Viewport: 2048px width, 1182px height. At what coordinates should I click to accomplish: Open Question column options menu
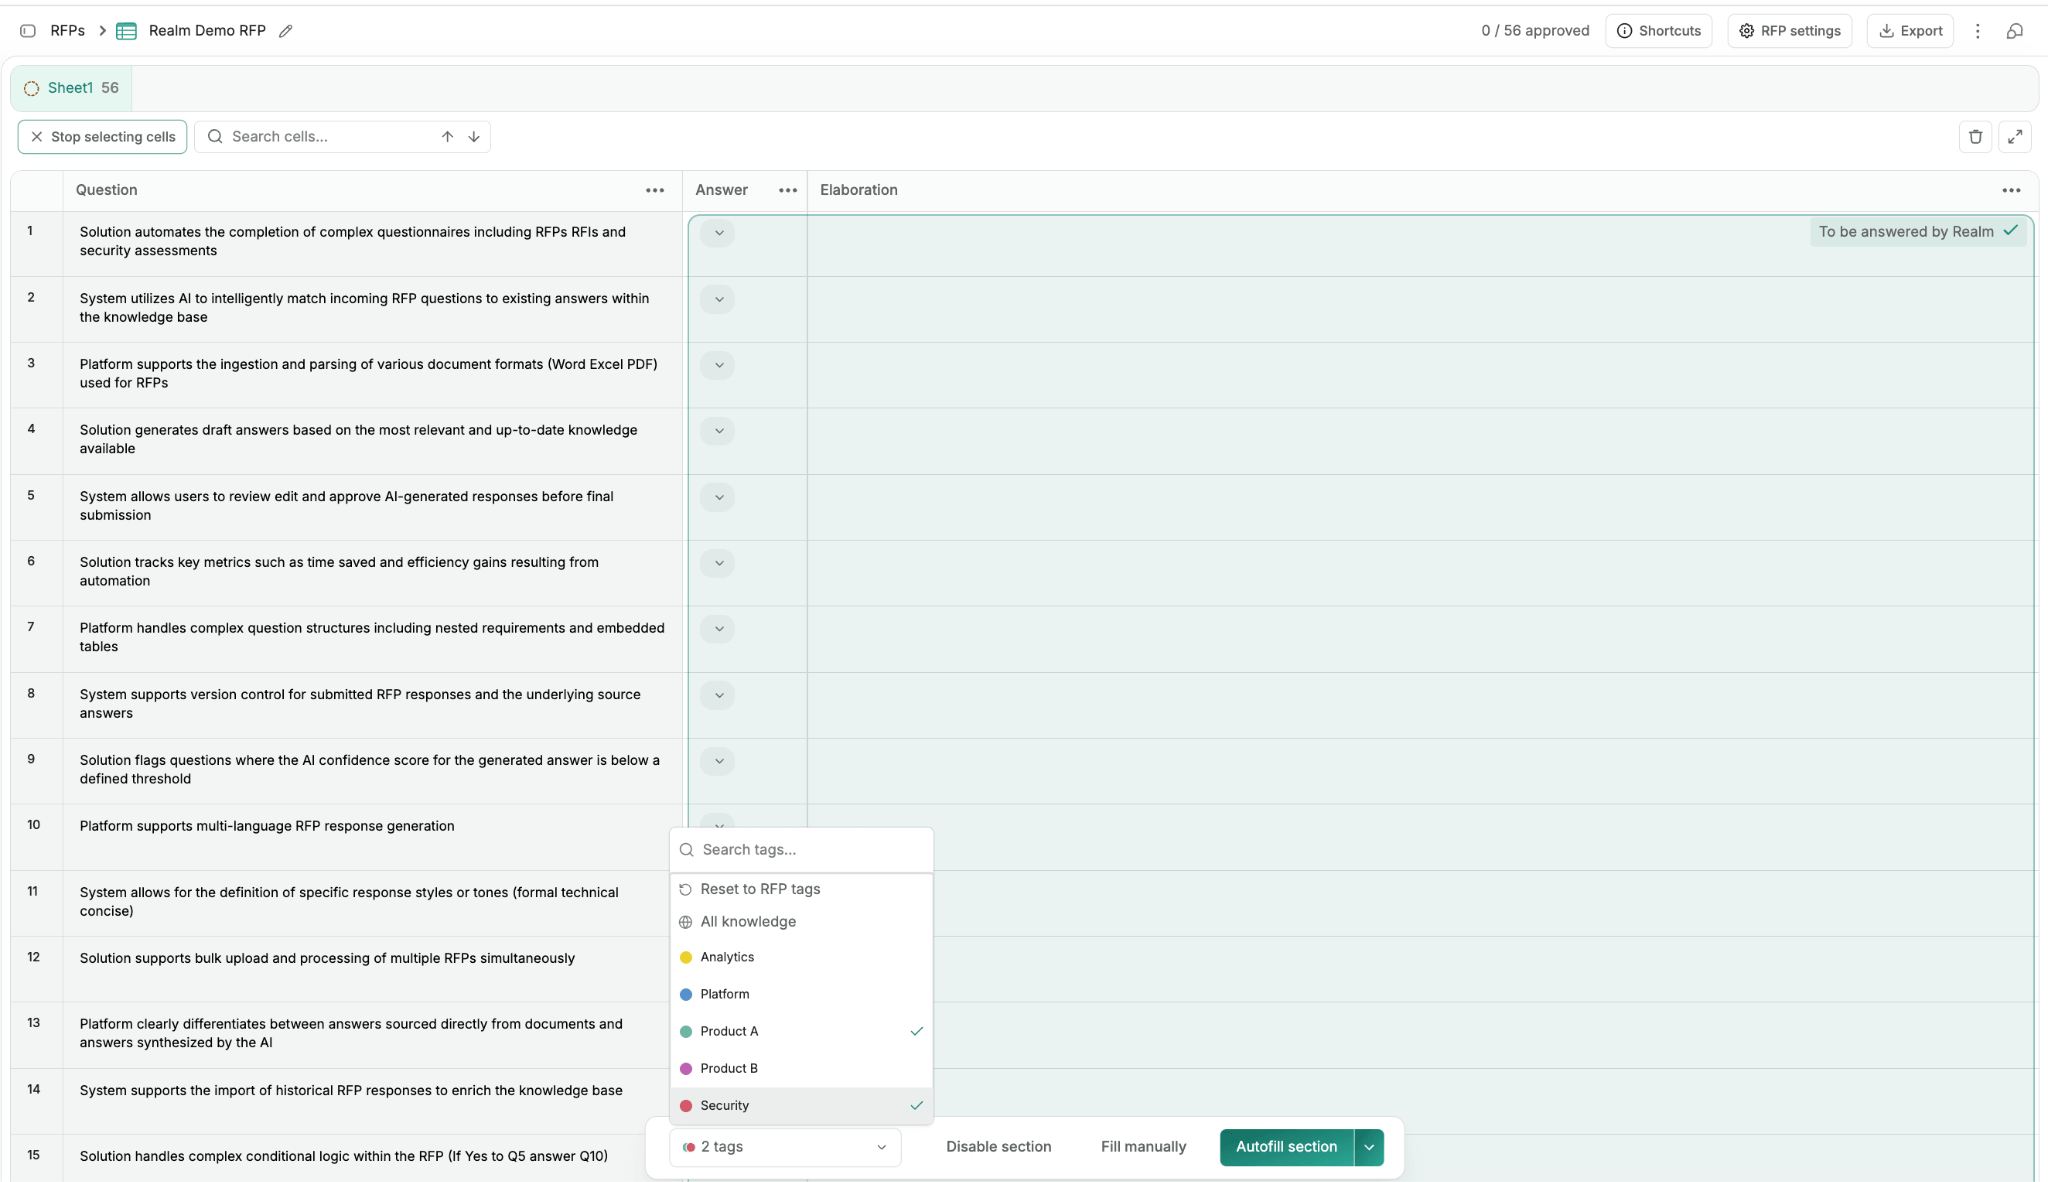tap(655, 190)
